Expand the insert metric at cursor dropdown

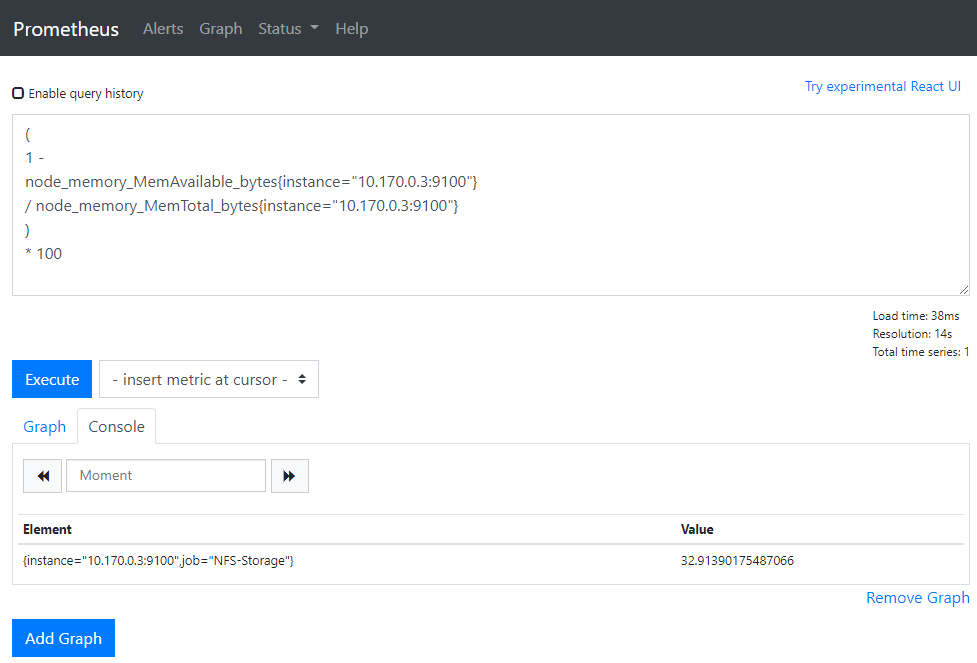click(208, 380)
